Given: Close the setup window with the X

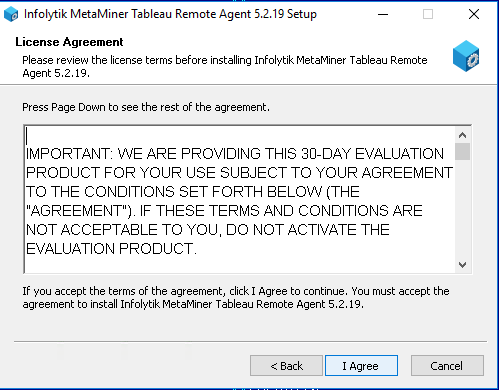Looking at the screenshot, I should pos(474,14).
